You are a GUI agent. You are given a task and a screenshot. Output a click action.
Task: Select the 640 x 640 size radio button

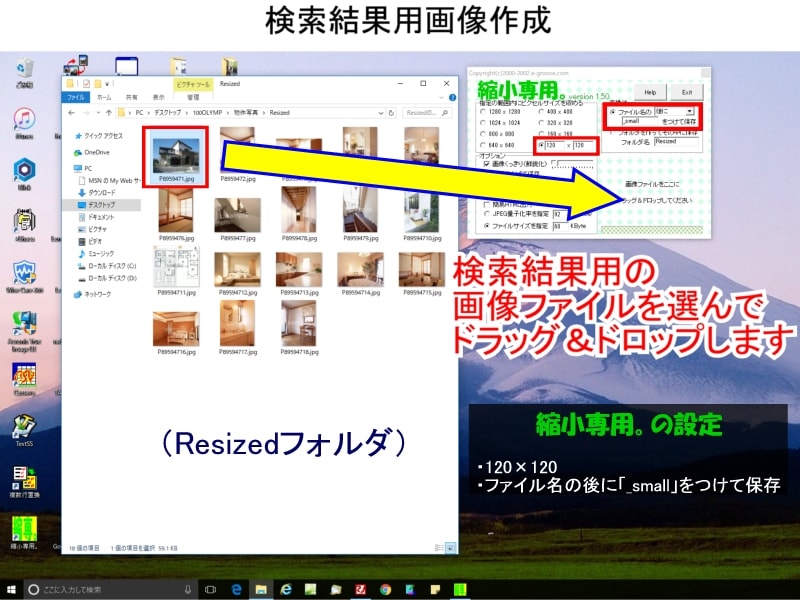click(483, 145)
